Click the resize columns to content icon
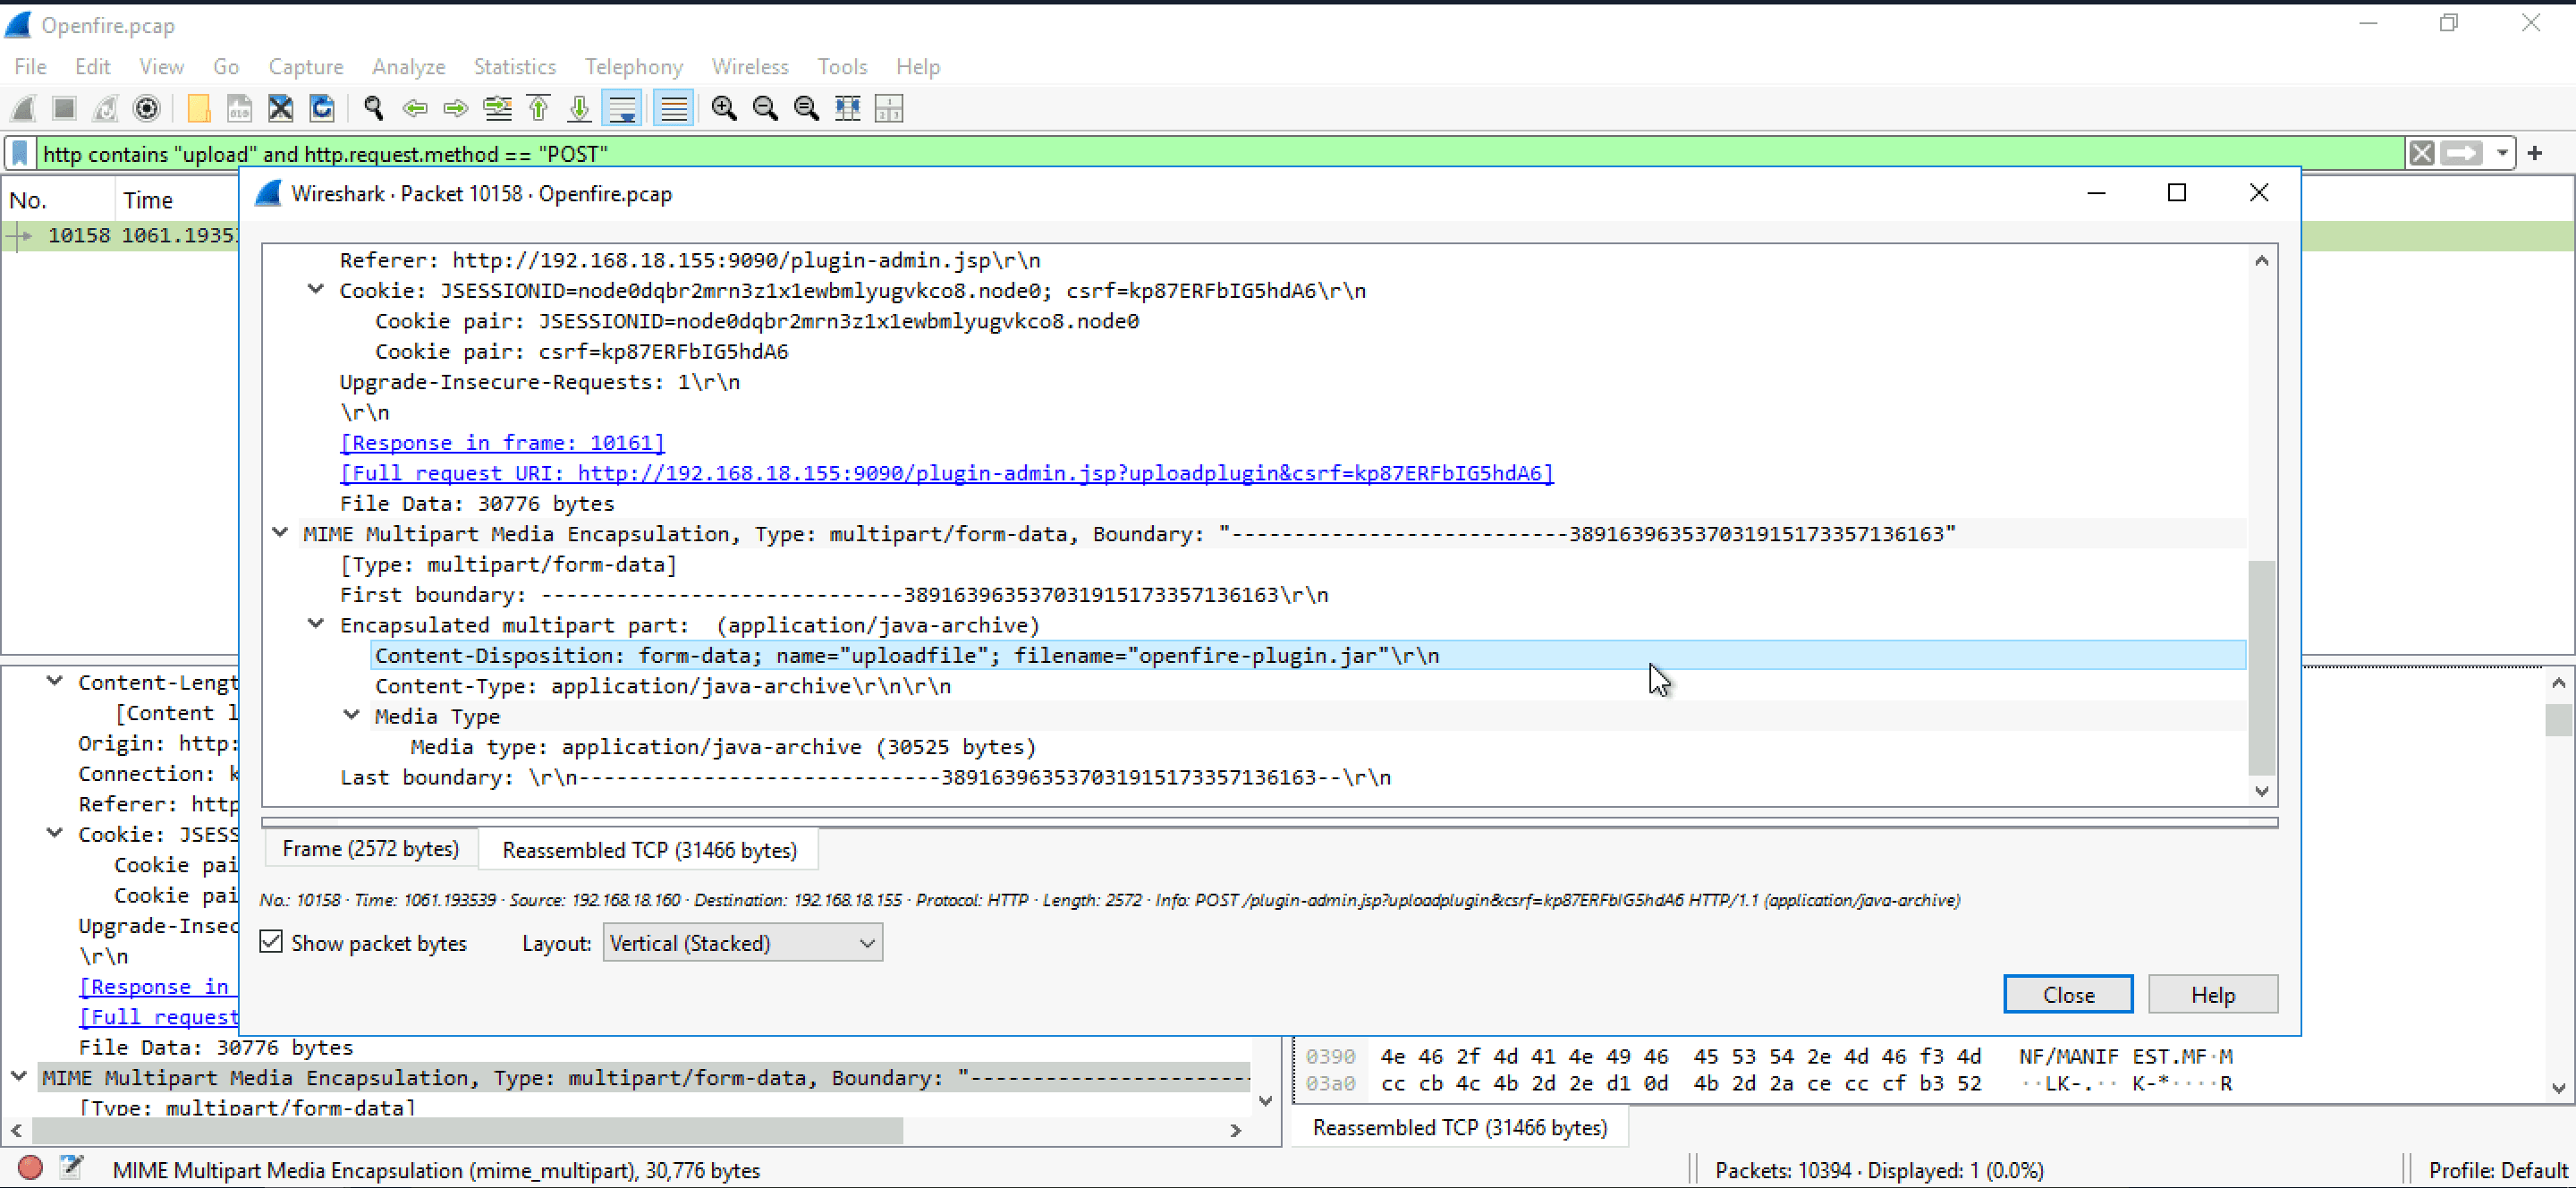This screenshot has height=1188, width=2576. 847,108
